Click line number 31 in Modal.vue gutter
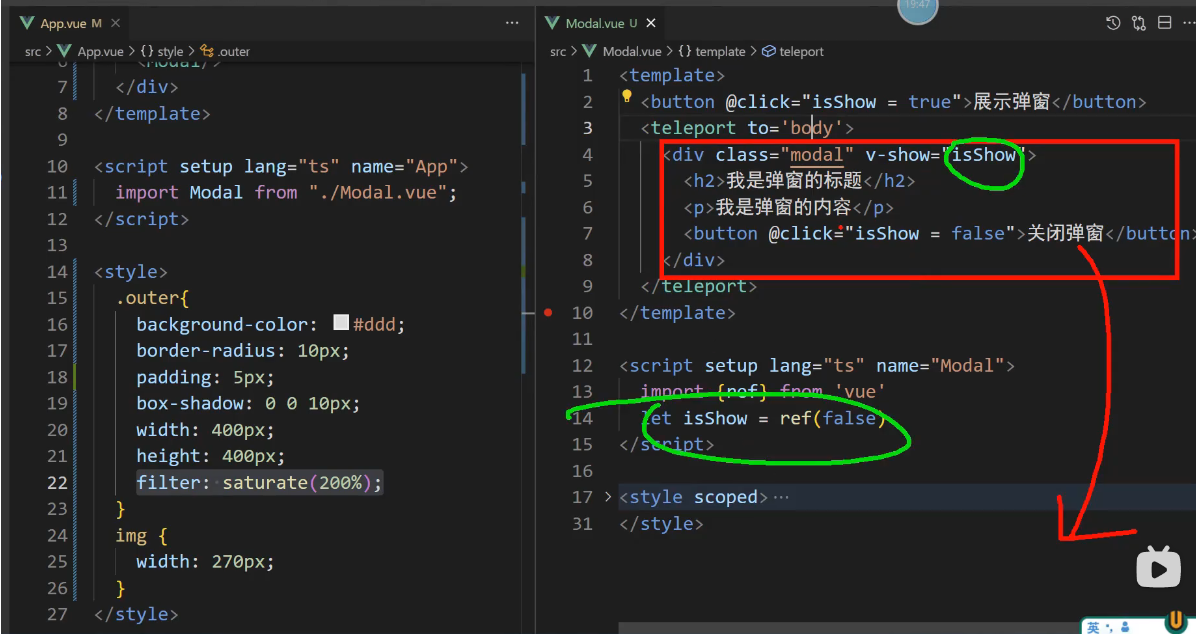Screen dimensions: 1196x635 tap(582, 524)
